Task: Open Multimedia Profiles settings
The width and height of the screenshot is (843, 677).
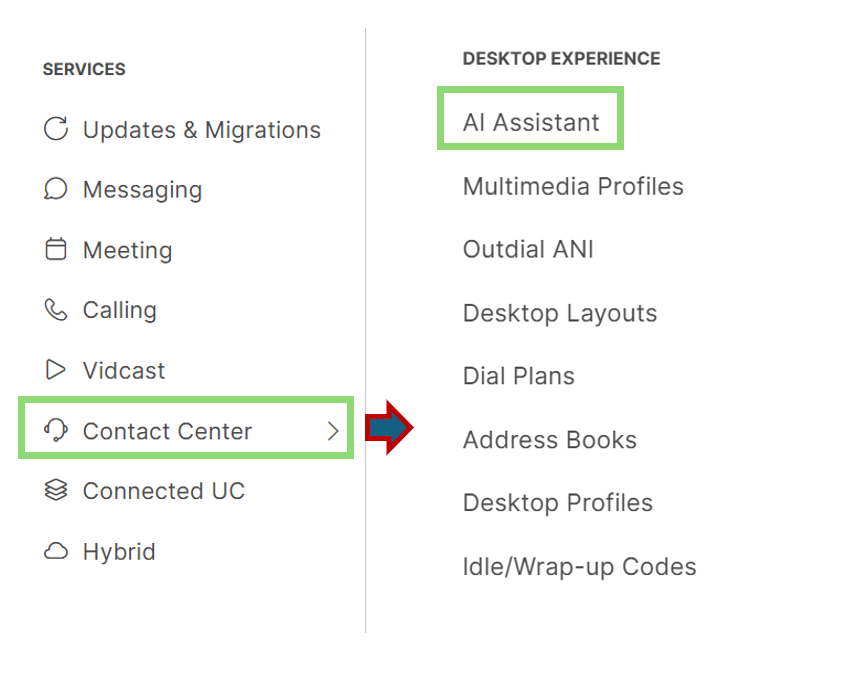Action: (573, 186)
